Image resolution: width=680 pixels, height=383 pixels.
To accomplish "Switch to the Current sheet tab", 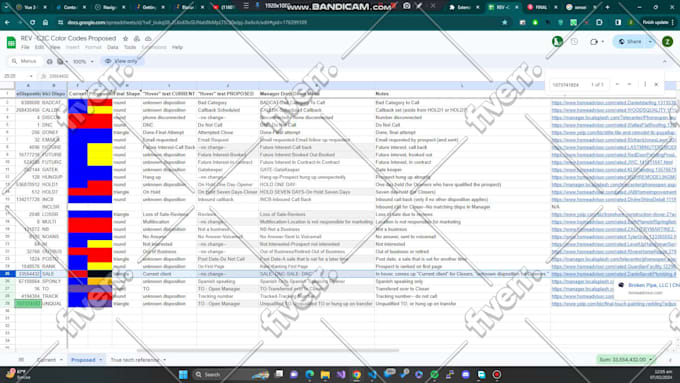I will point(46,360).
